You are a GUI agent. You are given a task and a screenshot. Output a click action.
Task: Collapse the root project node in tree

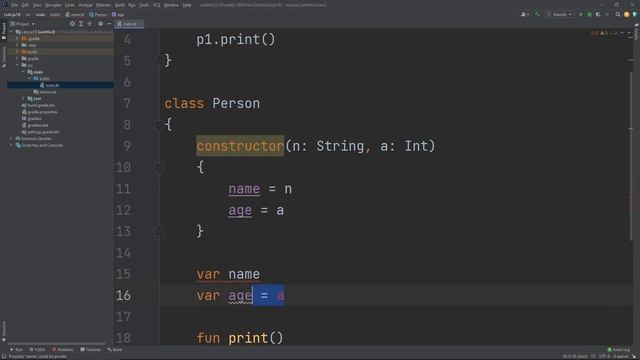click(x=12, y=32)
